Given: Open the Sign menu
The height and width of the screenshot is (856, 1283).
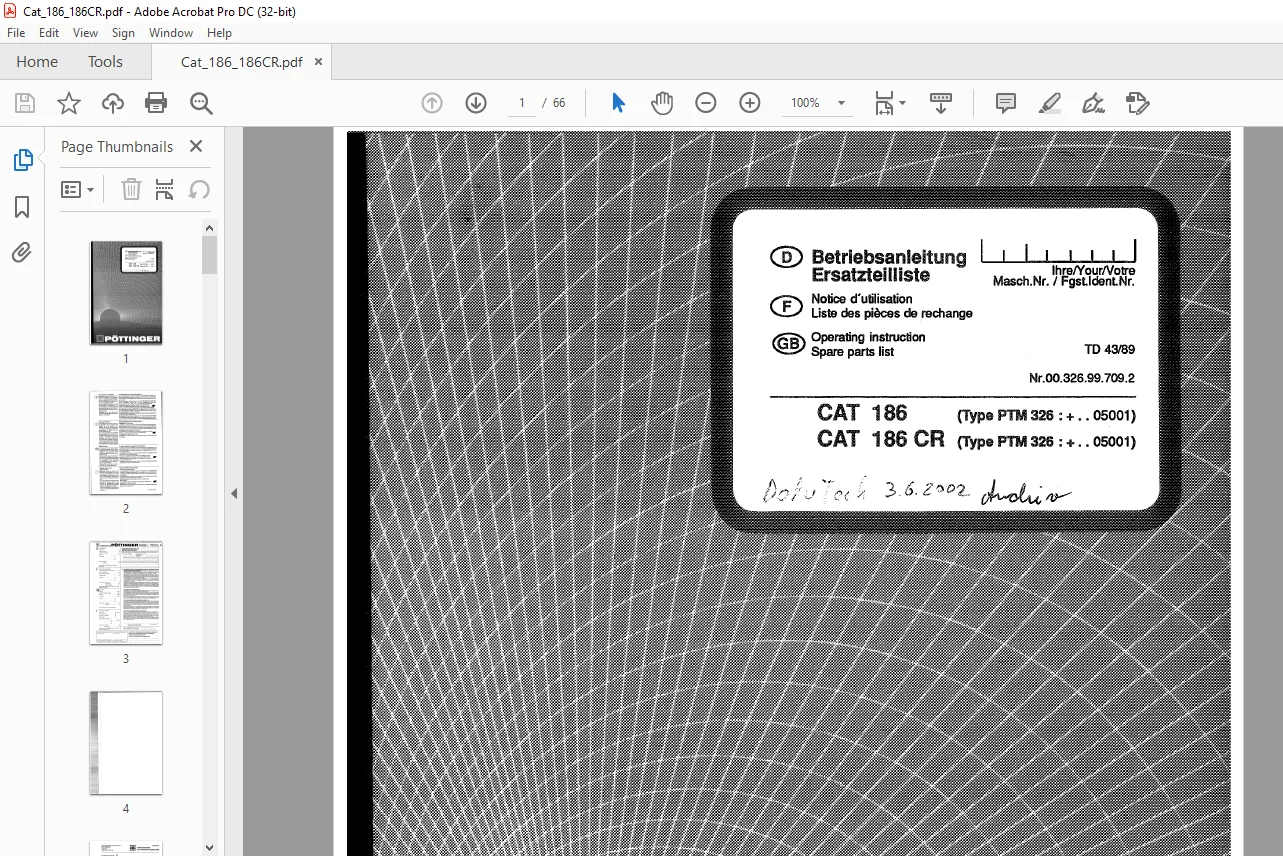Looking at the screenshot, I should coord(123,33).
